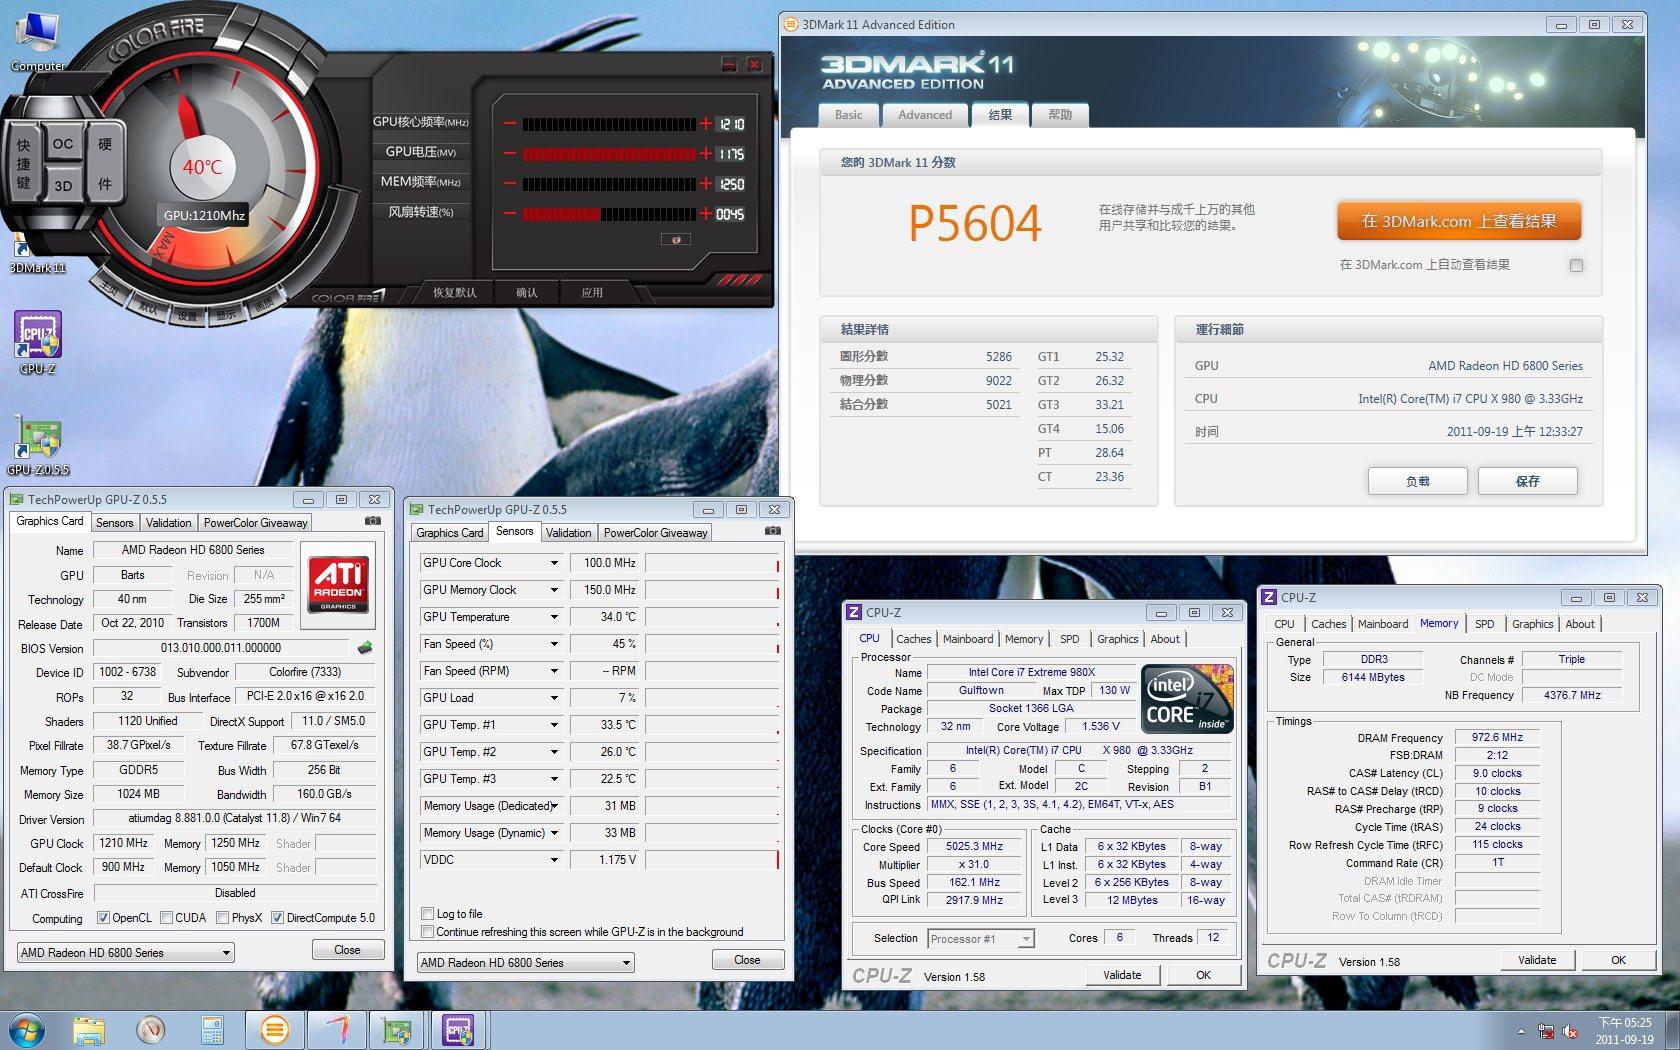Click the BIOS Version field in GPU-Z
This screenshot has height=1050, width=1680.
(x=221, y=648)
